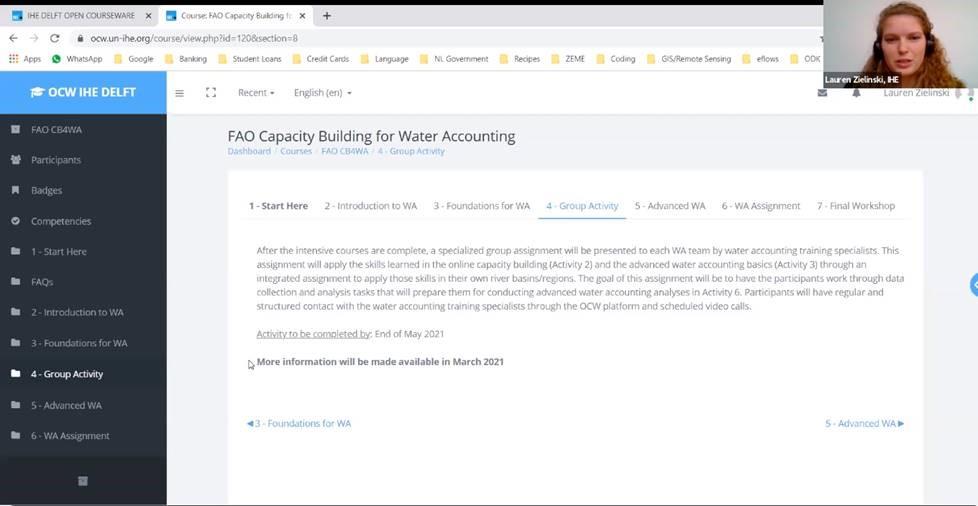The image size is (978, 506).
Task: Click the browser back arrow
Action: [13, 38]
